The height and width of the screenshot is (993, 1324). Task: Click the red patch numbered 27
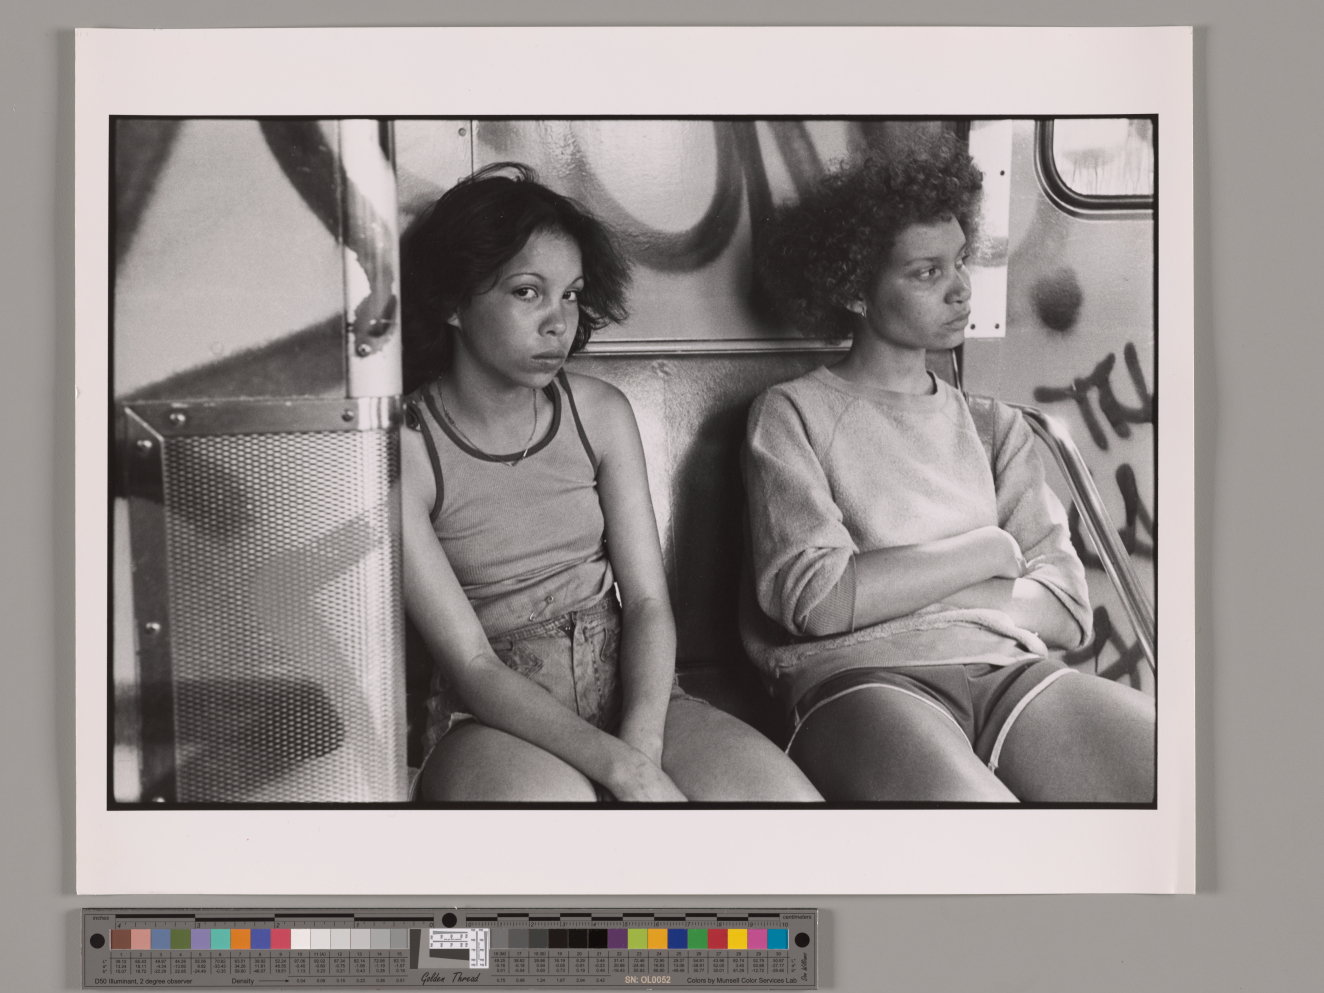point(717,939)
